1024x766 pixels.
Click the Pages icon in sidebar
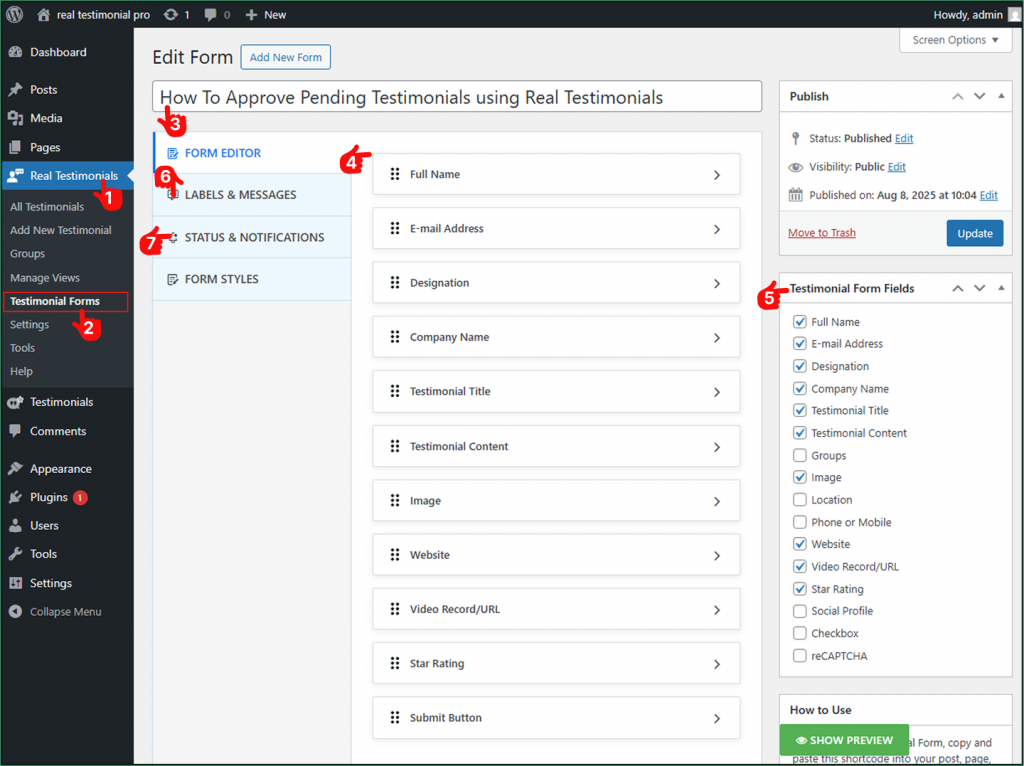[16, 147]
